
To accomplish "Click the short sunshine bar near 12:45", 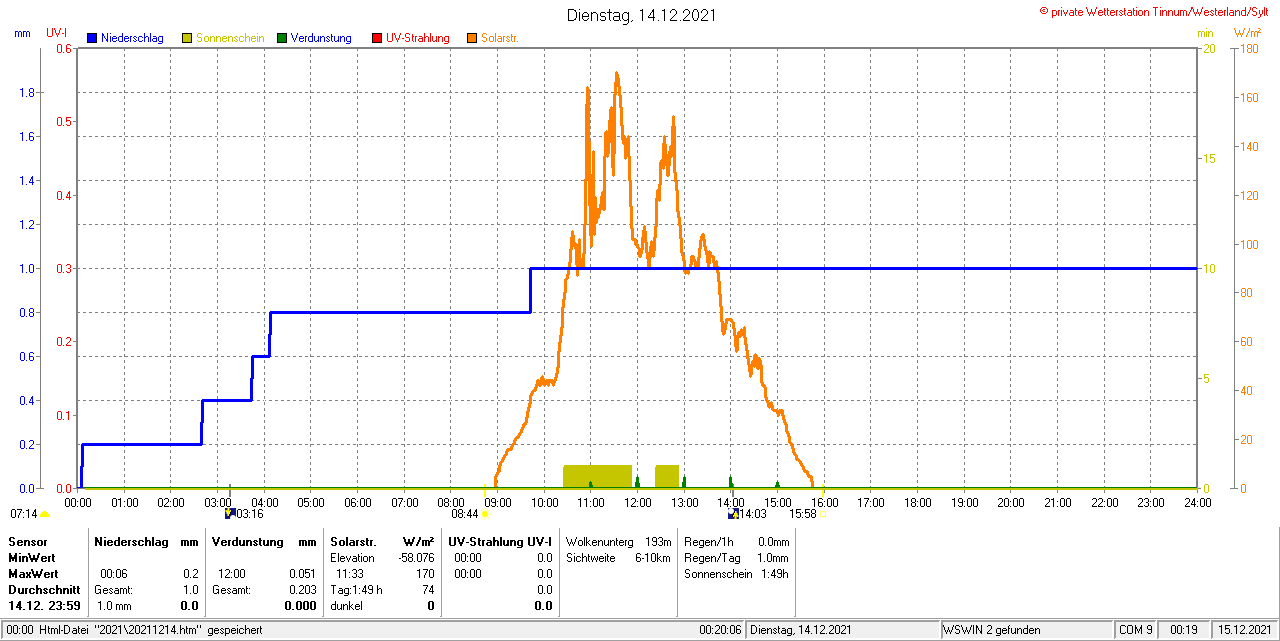I will [x=667, y=476].
